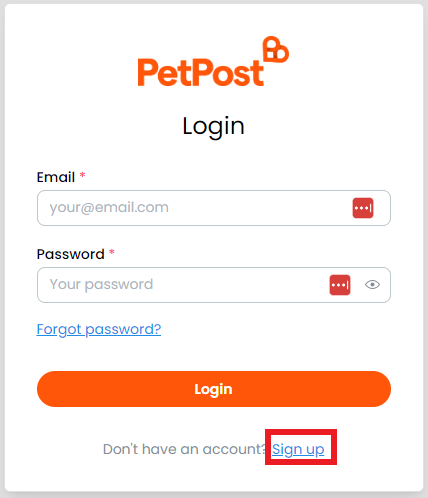The image size is (428, 498).
Task: Open the password manager icon in Password field
Action: [x=340, y=285]
